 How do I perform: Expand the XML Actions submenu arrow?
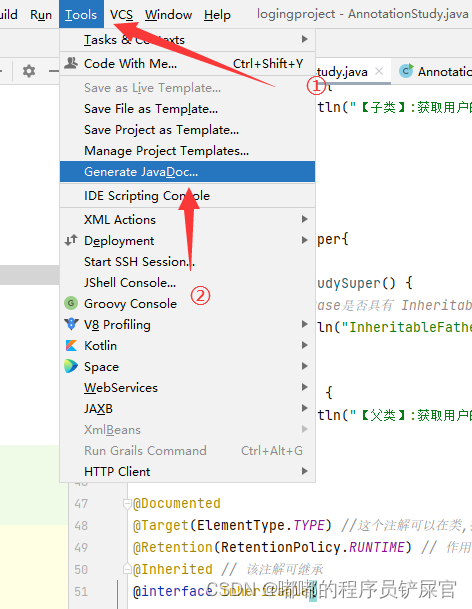point(305,219)
